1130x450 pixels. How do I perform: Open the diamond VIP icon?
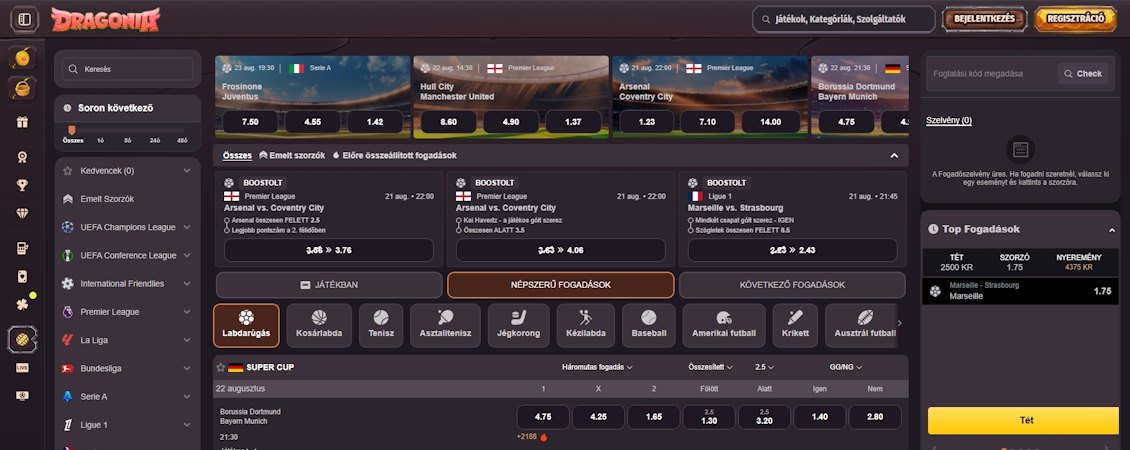point(22,213)
